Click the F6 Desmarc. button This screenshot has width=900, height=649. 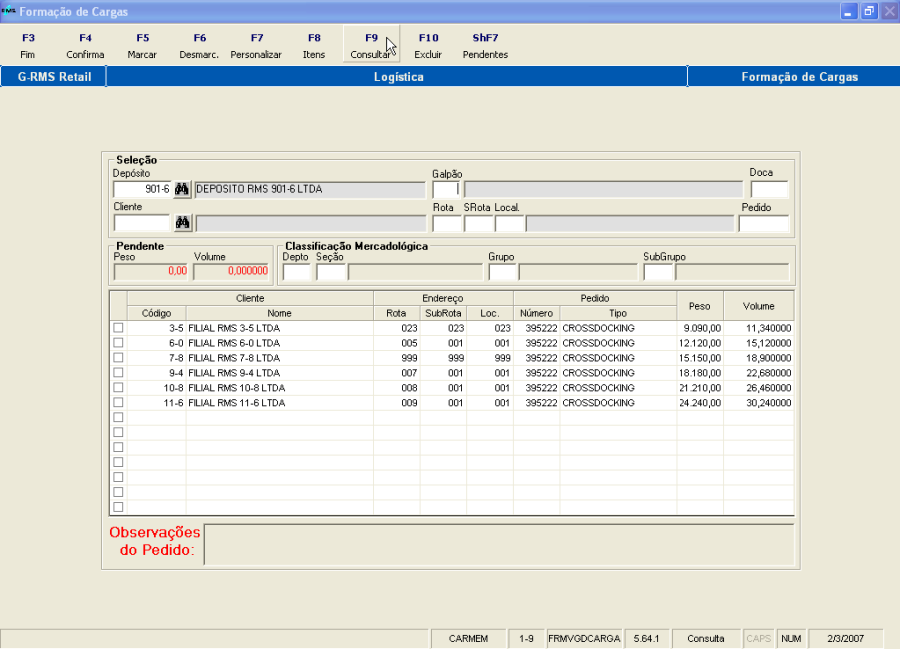pos(199,45)
